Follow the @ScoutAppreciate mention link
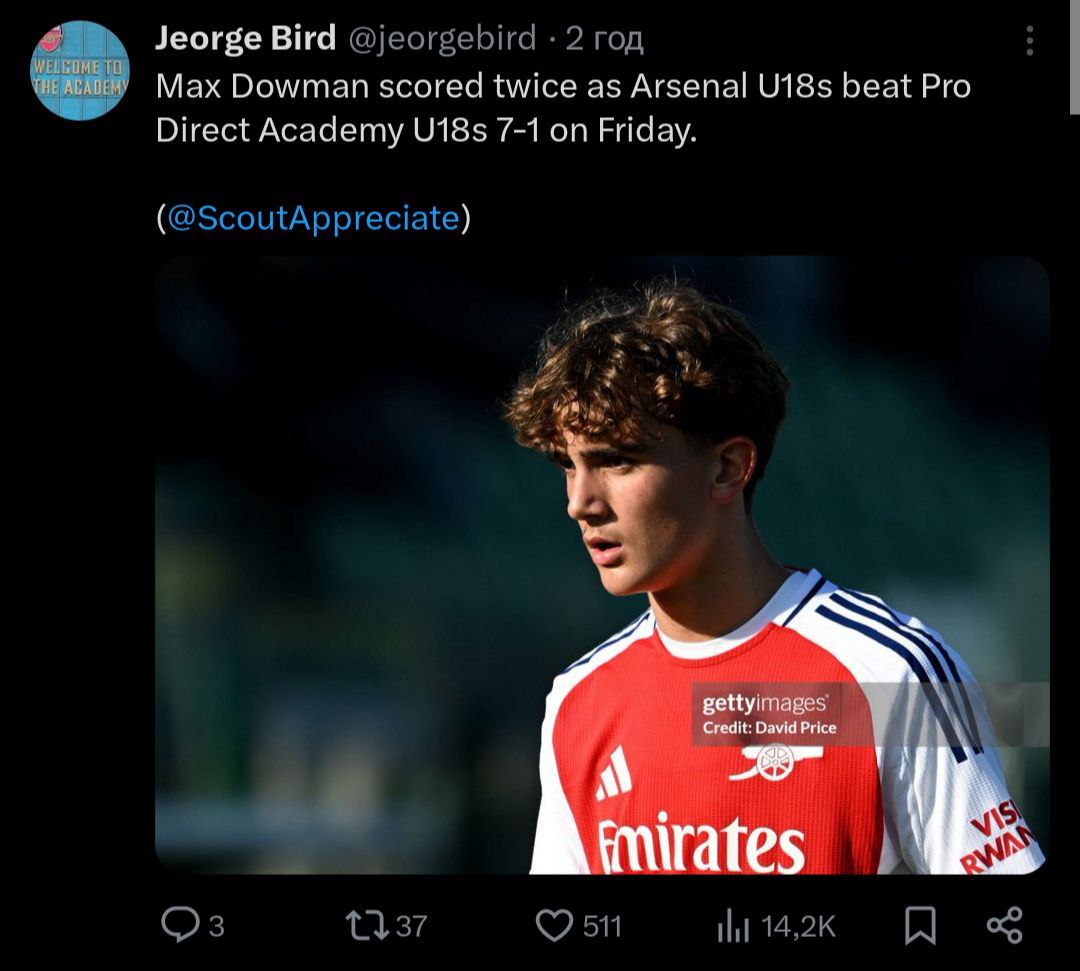Screen dimensions: 1080x971 coord(314,218)
